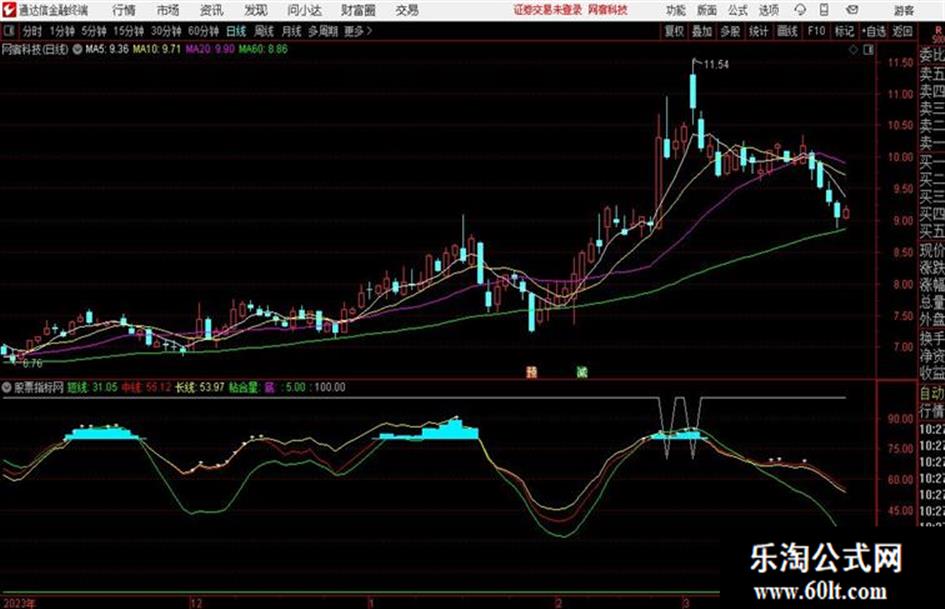This screenshot has width=945, height=609.
Task: Activate the 画线 drawing tool button
Action: [x=787, y=31]
